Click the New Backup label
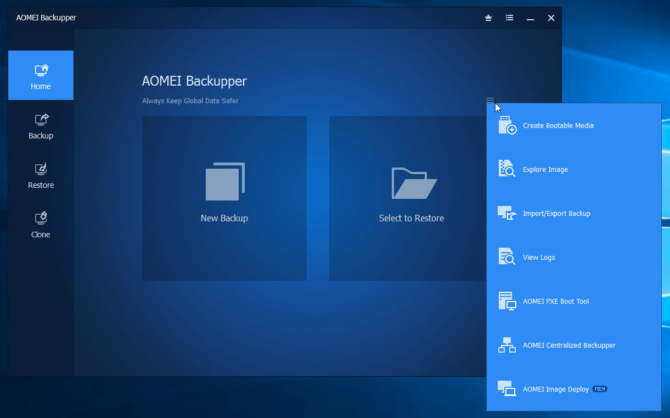This screenshot has width=670, height=418. click(224, 218)
